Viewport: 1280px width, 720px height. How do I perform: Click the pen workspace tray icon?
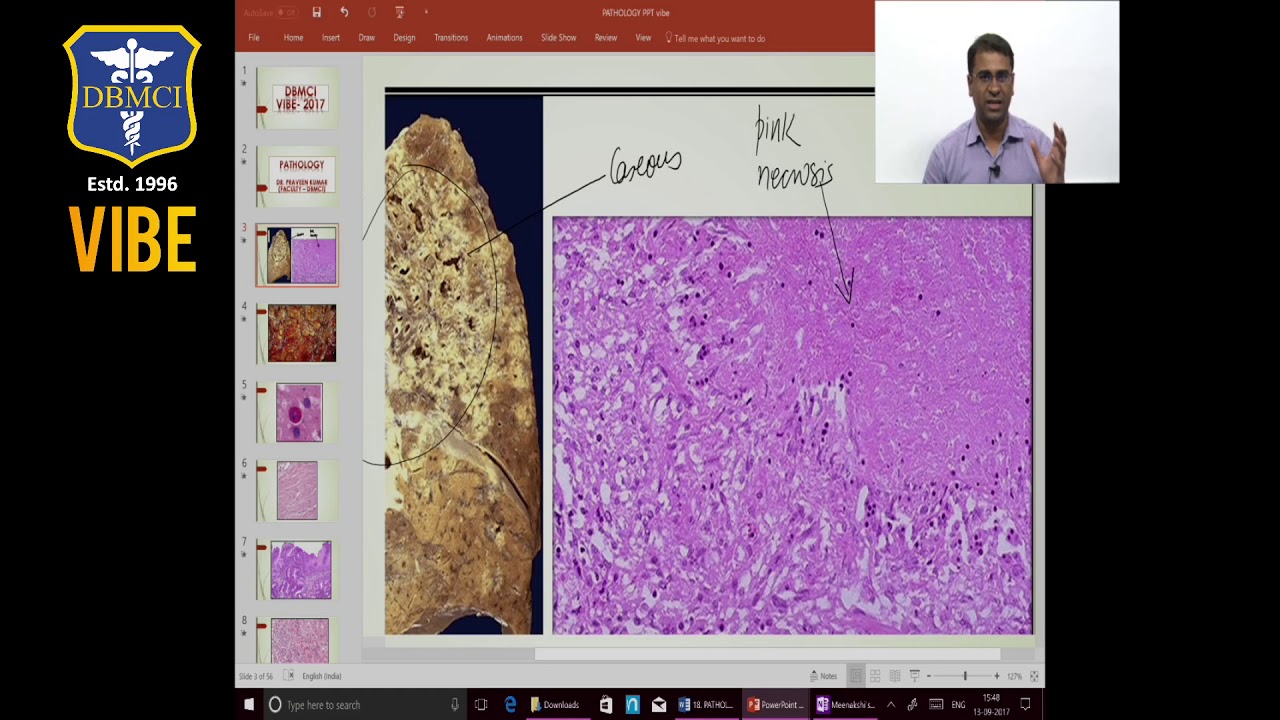[913, 705]
